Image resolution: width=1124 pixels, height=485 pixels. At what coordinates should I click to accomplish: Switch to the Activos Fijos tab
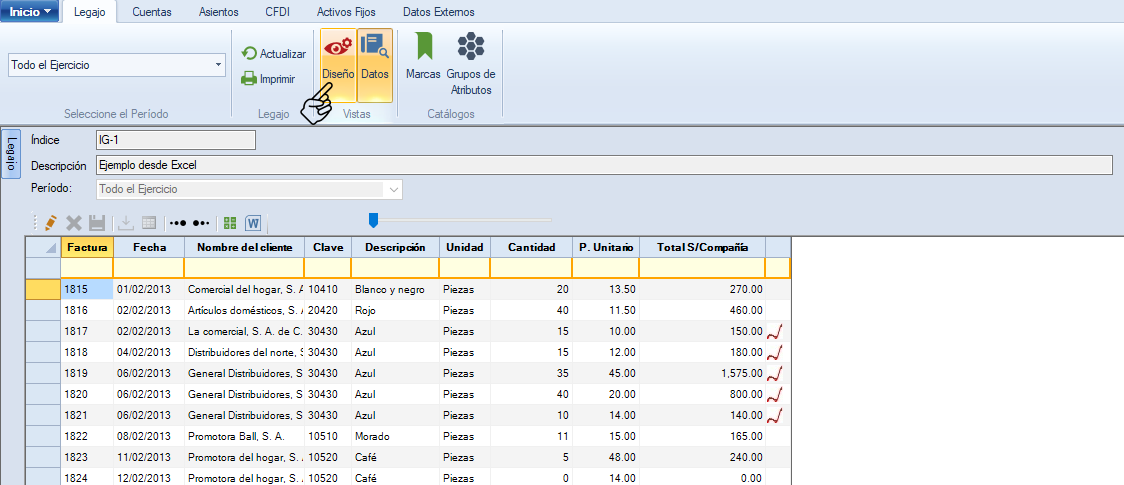tap(347, 12)
